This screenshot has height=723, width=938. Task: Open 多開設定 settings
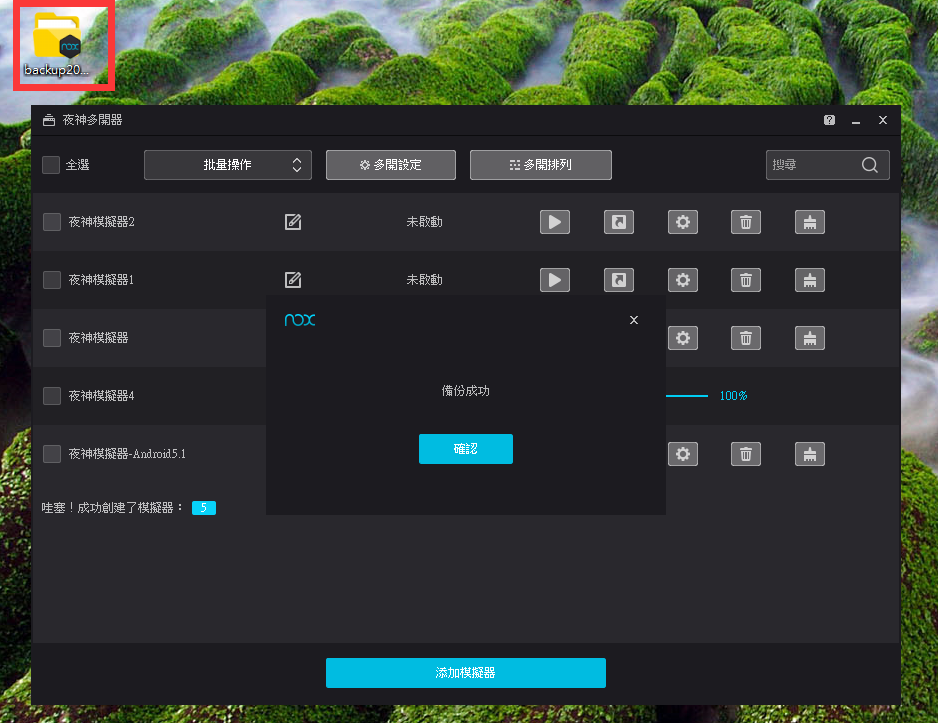click(x=391, y=165)
